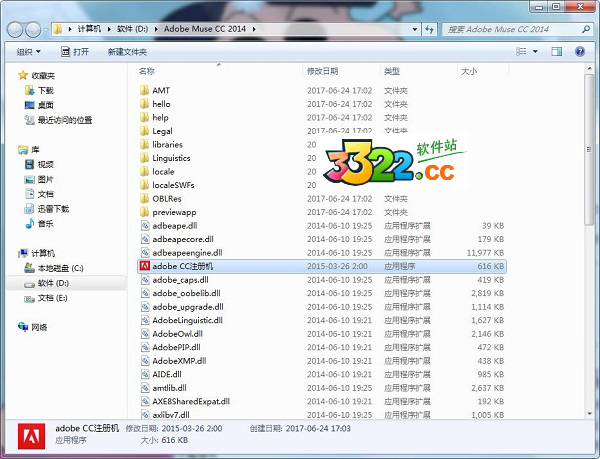This screenshot has width=600, height=459.
Task: Click the file list scroll down arrow
Action: [x=589, y=413]
